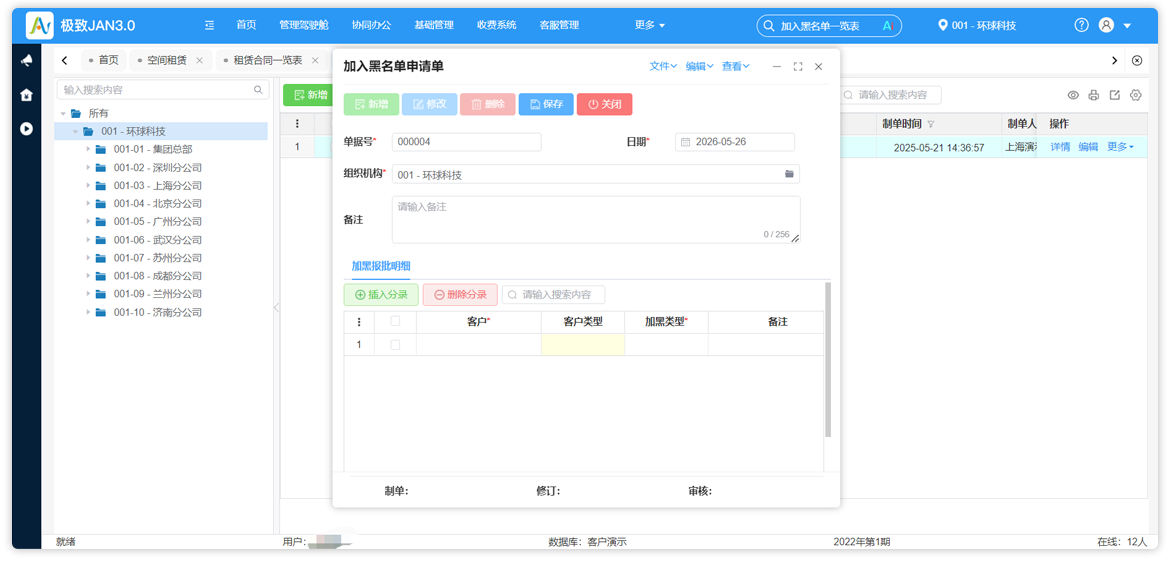Open the AI assistant icon in search box
This screenshot has height=564, width=1175.
(888, 25)
